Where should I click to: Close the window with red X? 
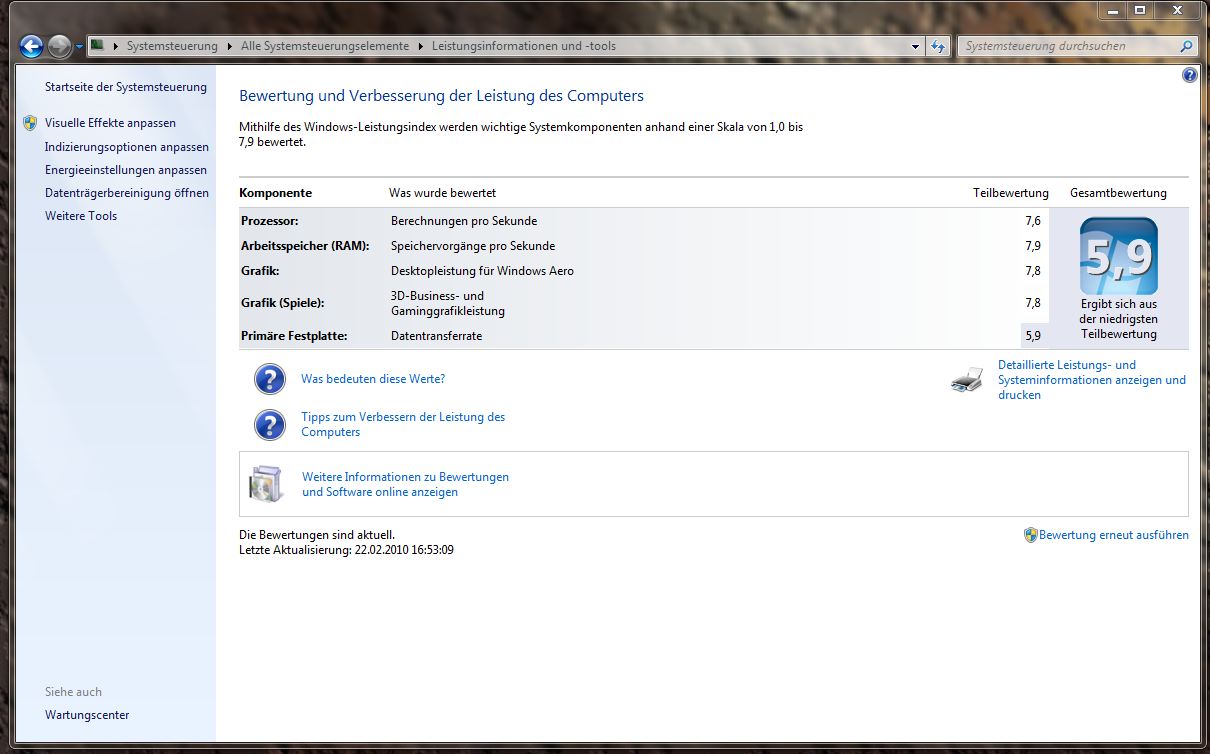[x=1177, y=11]
